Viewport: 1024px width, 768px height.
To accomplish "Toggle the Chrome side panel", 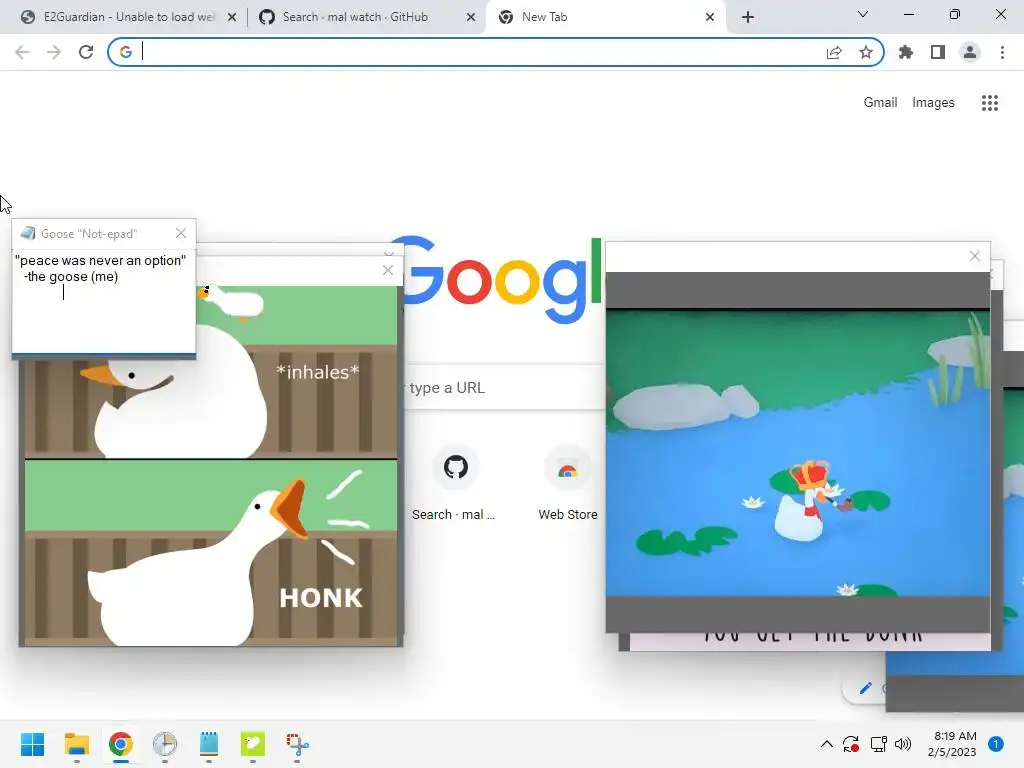I will 938,52.
